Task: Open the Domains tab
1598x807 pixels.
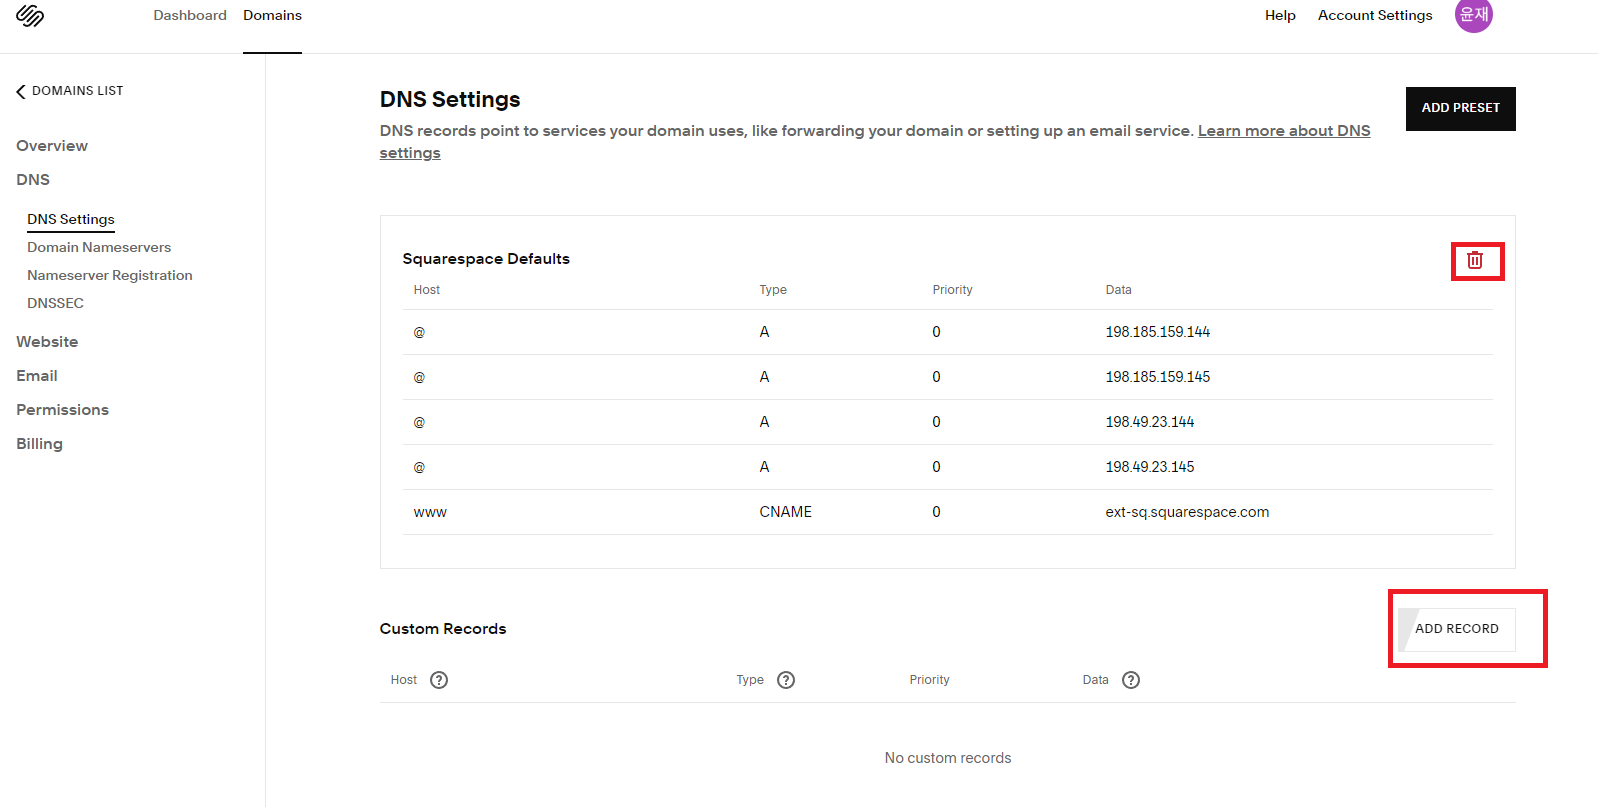Action: coord(272,15)
